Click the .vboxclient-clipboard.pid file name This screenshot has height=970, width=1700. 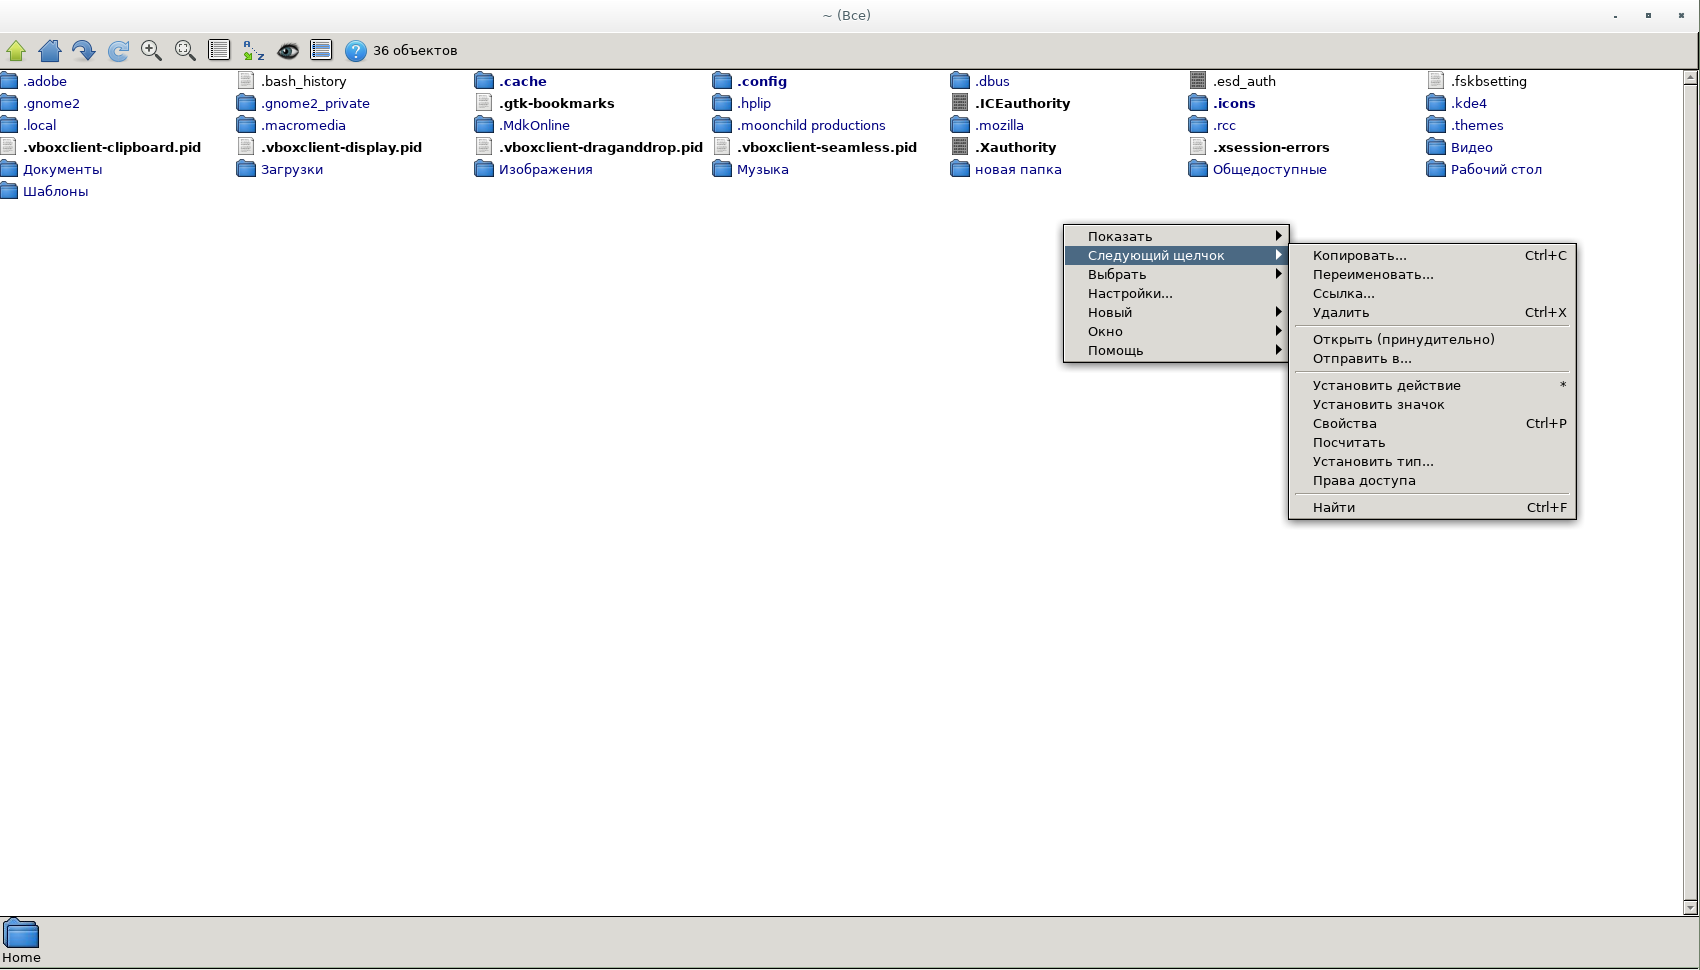(112, 148)
